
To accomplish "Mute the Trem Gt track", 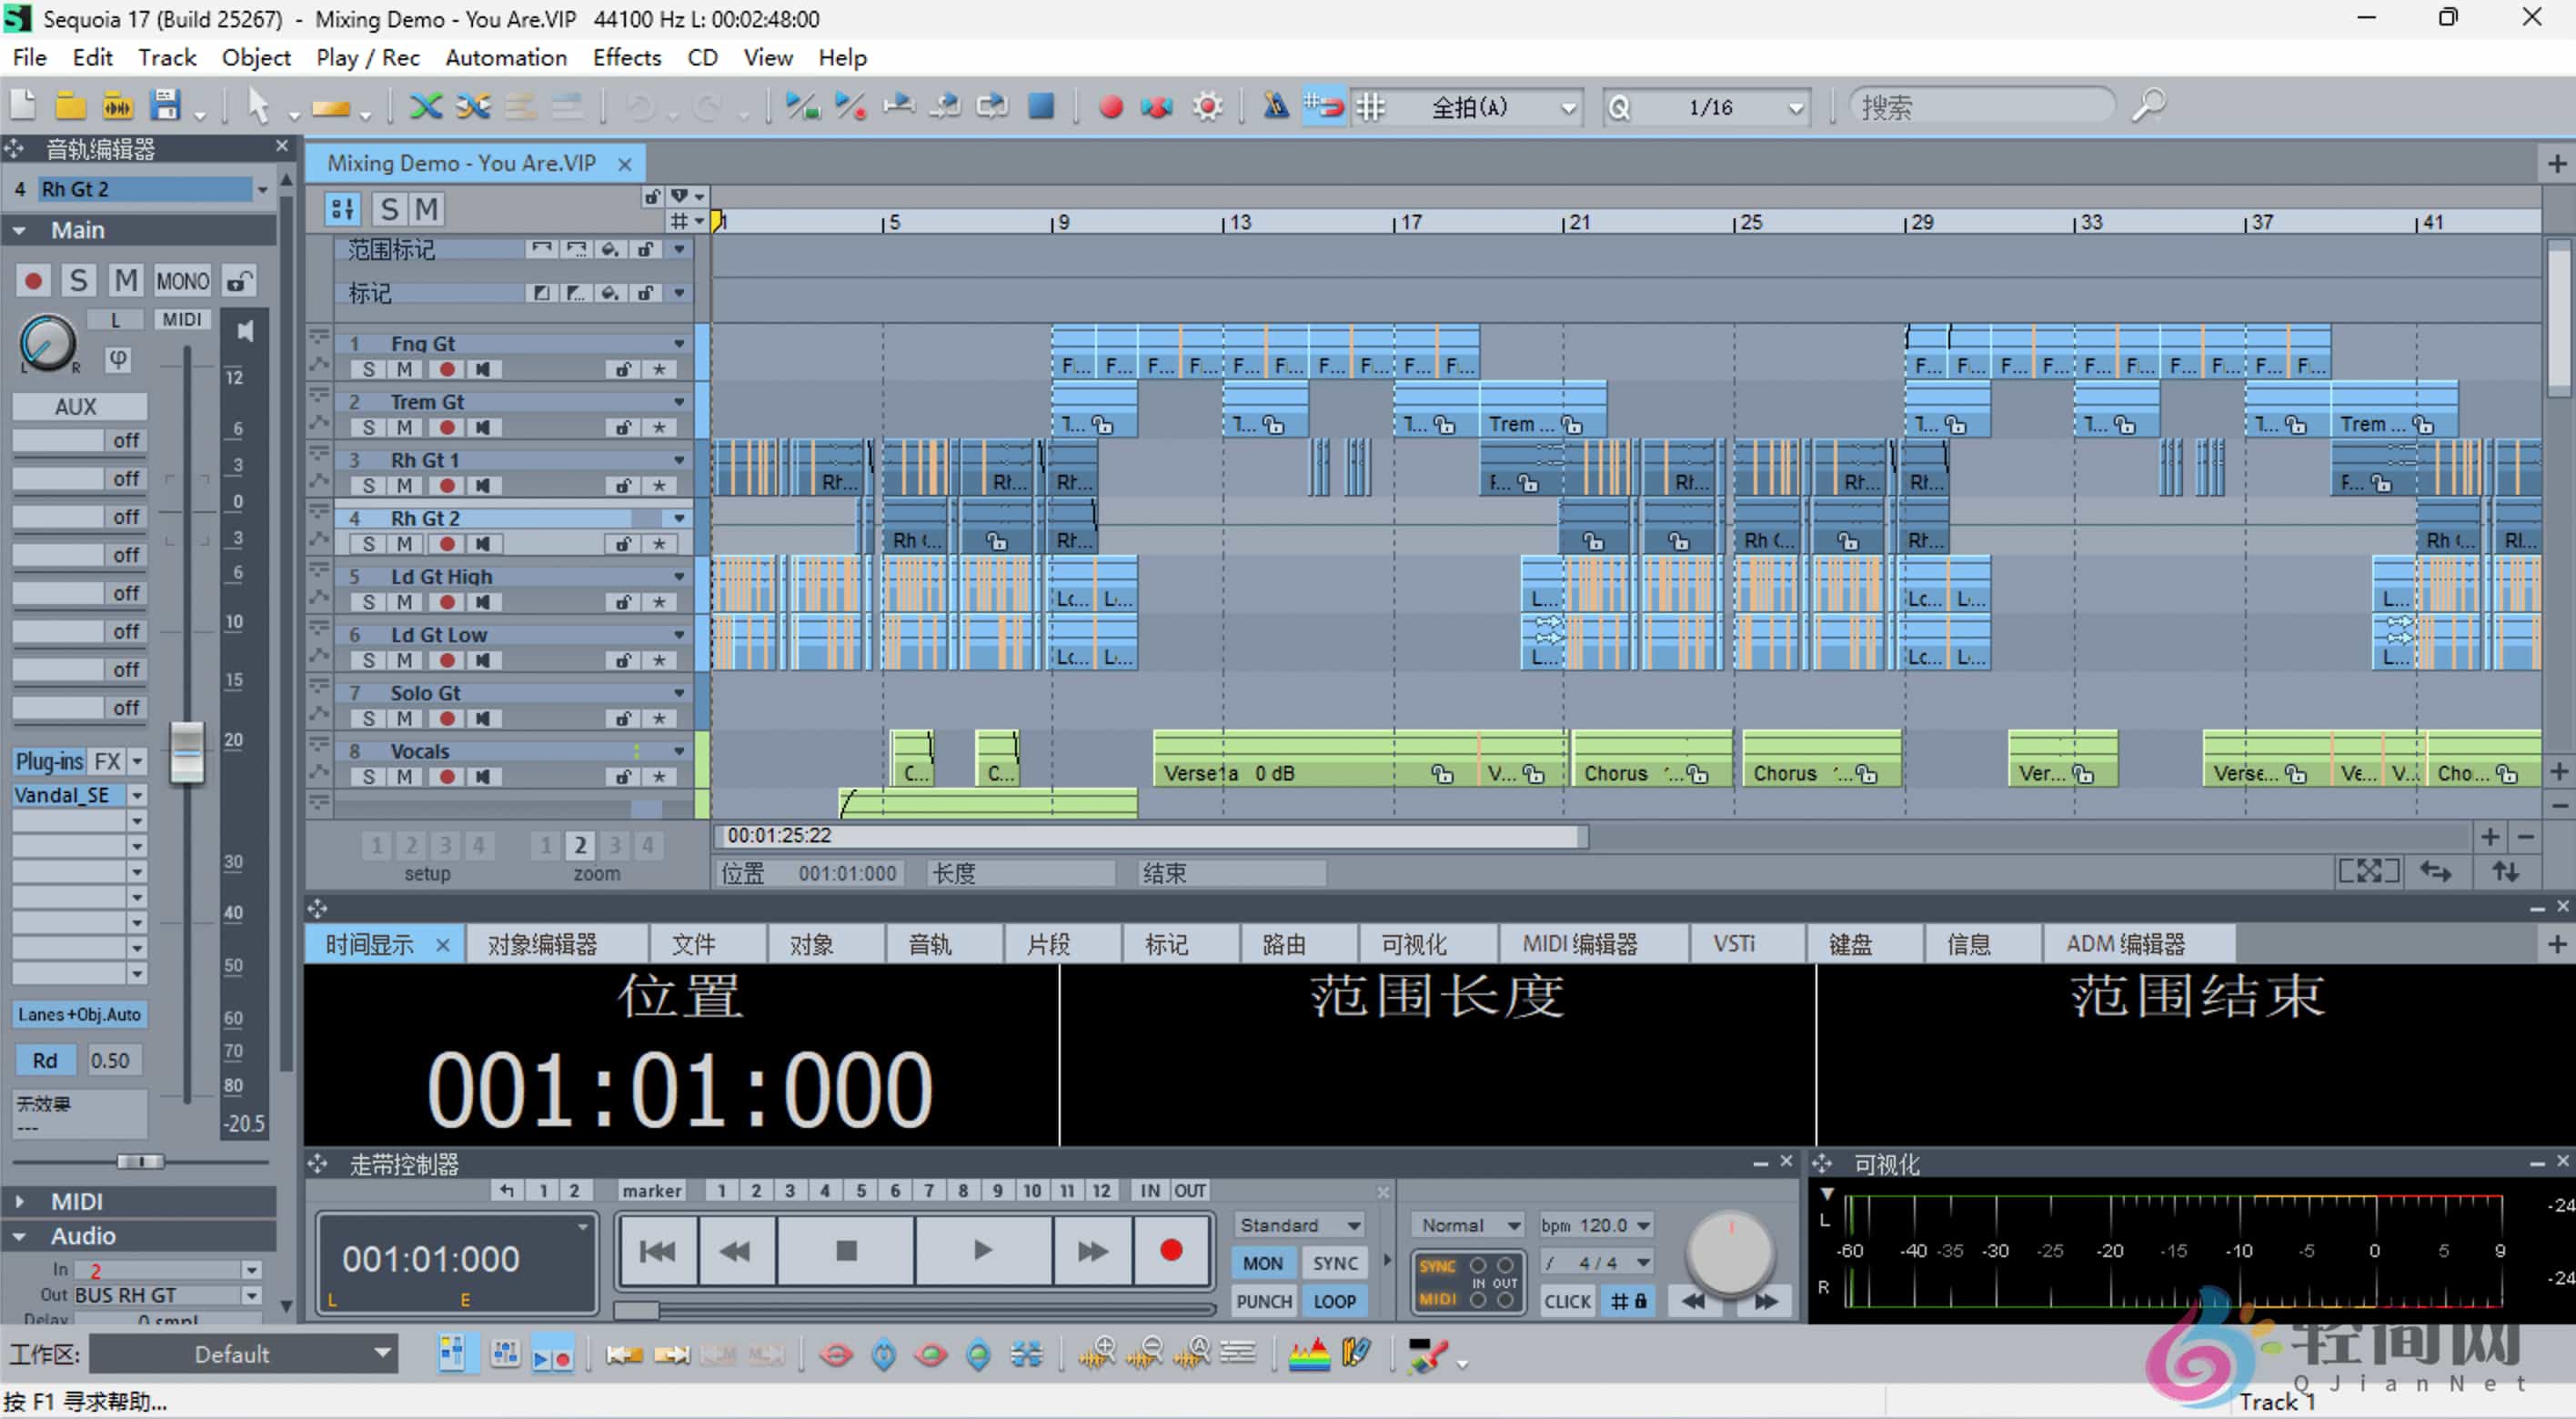I will tap(404, 428).
